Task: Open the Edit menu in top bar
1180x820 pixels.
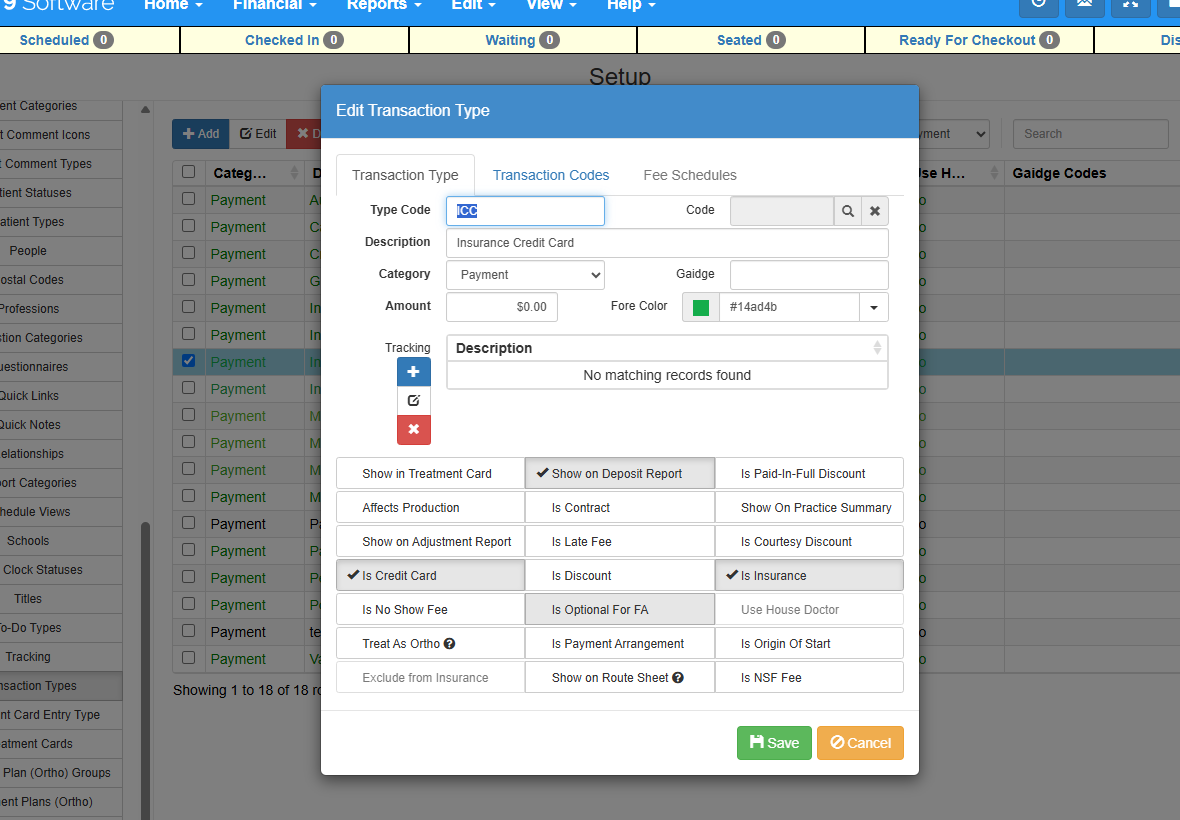Action: tap(473, 5)
